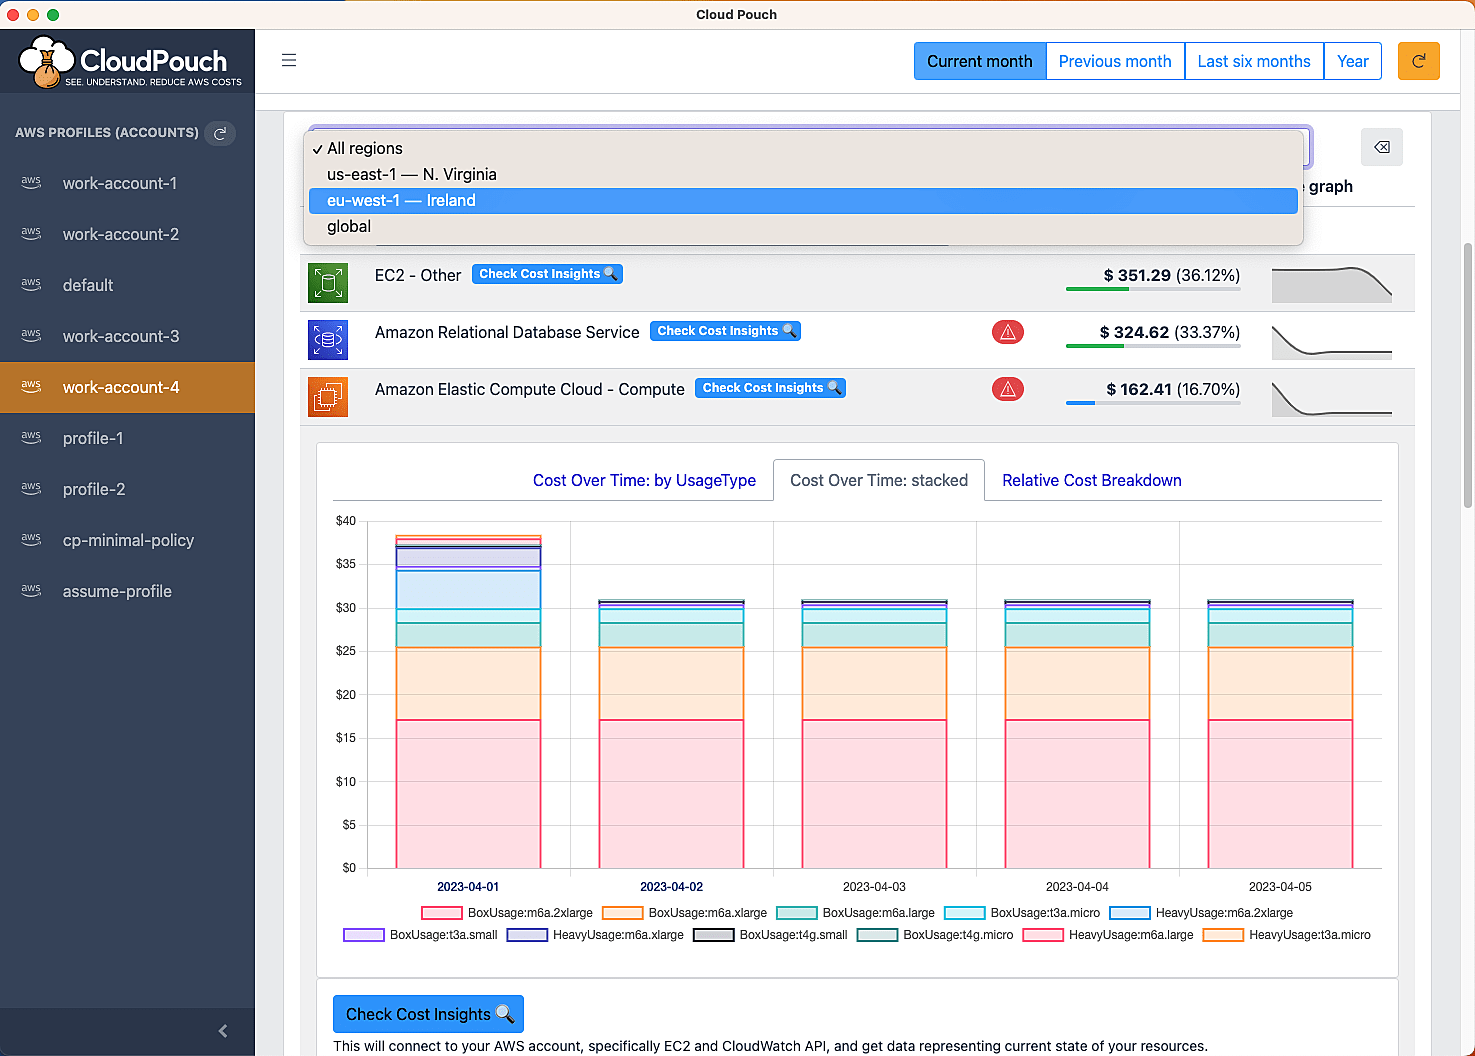This screenshot has width=1475, height=1056.
Task: Toggle BoxUsage:m6a.large legend series
Action: (855, 913)
